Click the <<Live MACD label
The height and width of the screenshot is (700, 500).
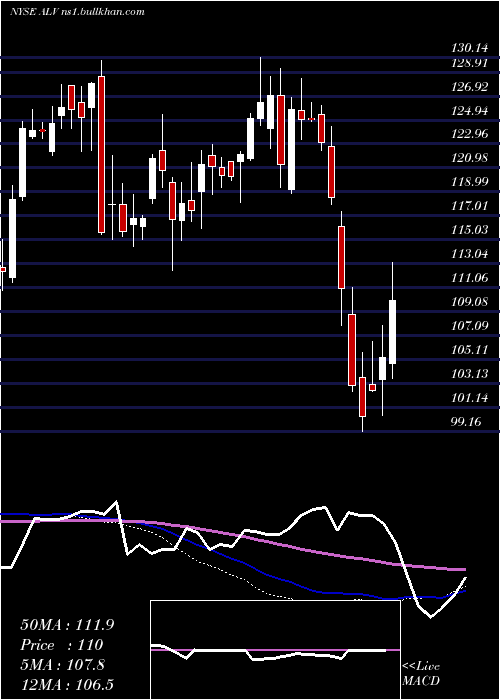pos(421,674)
